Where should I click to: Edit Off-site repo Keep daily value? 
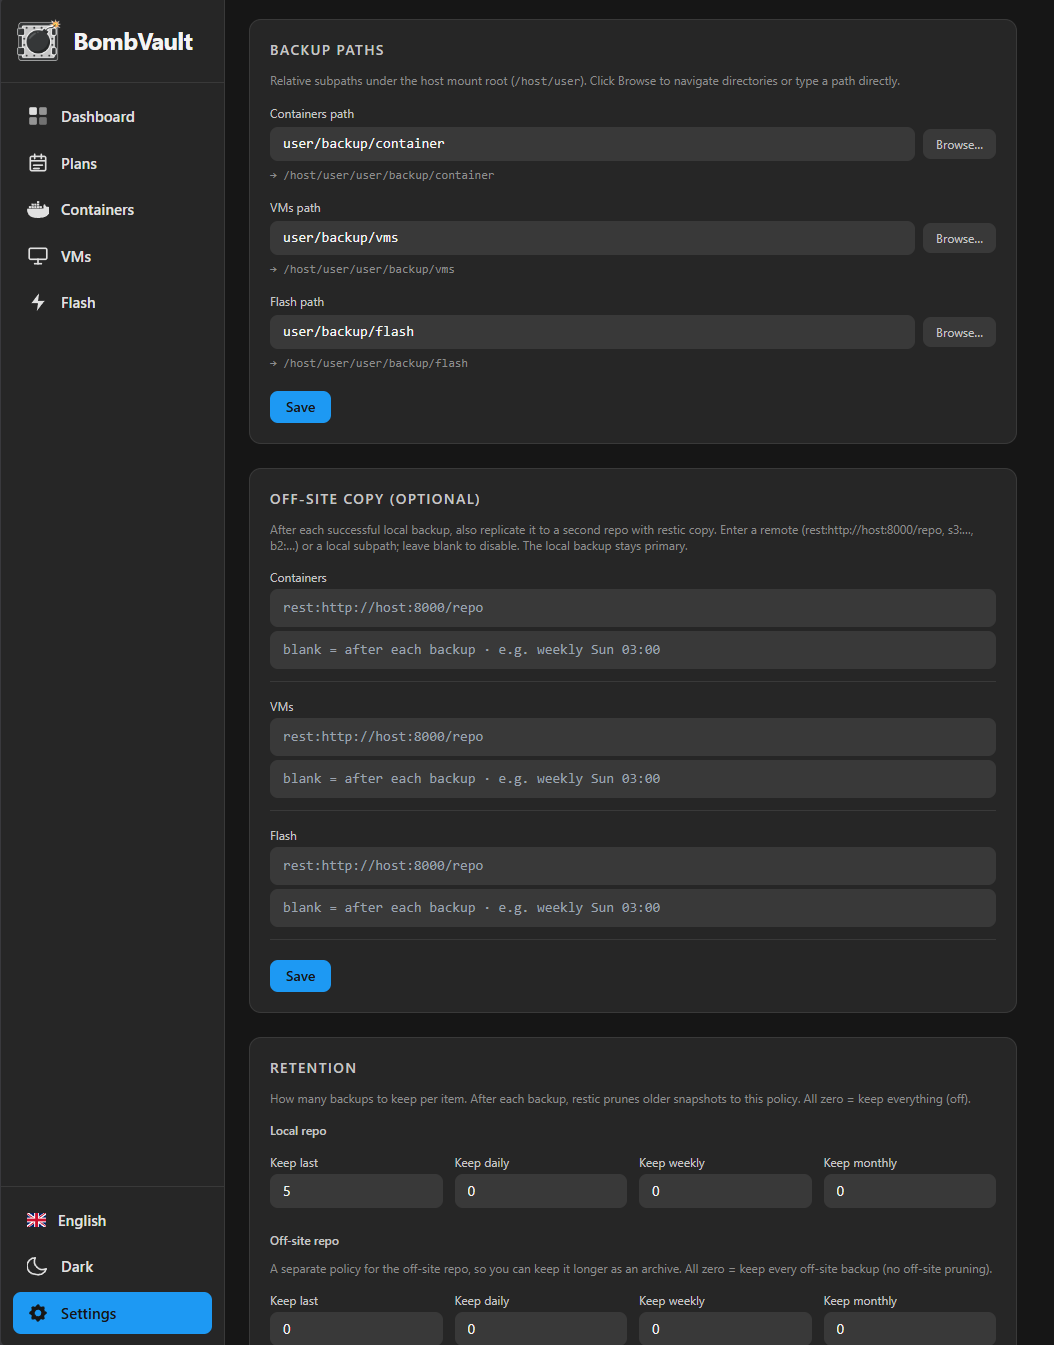pyautogui.click(x=541, y=1328)
